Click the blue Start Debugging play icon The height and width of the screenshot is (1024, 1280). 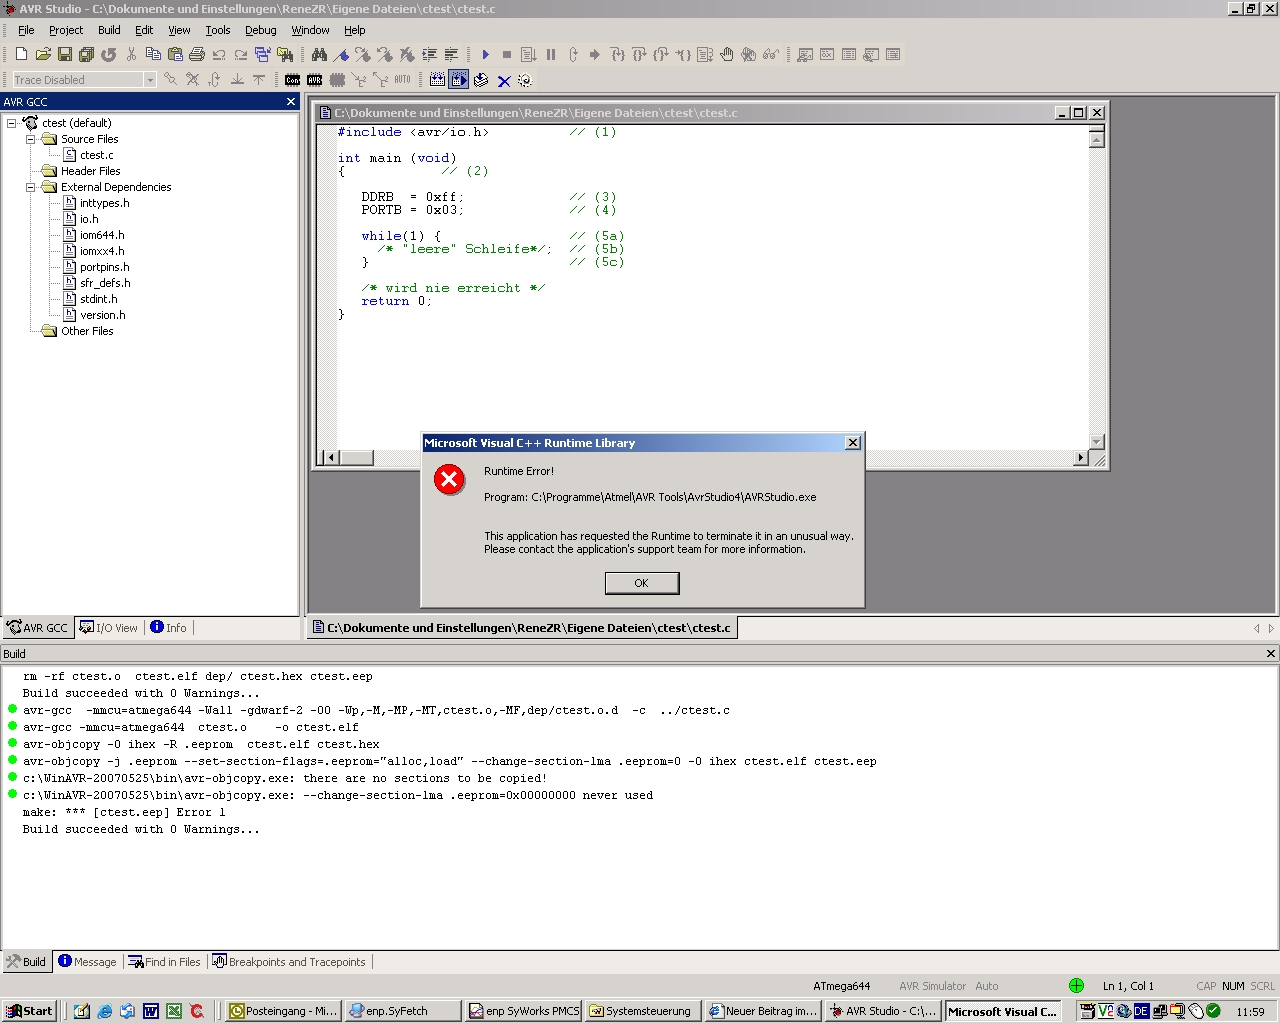tap(485, 55)
